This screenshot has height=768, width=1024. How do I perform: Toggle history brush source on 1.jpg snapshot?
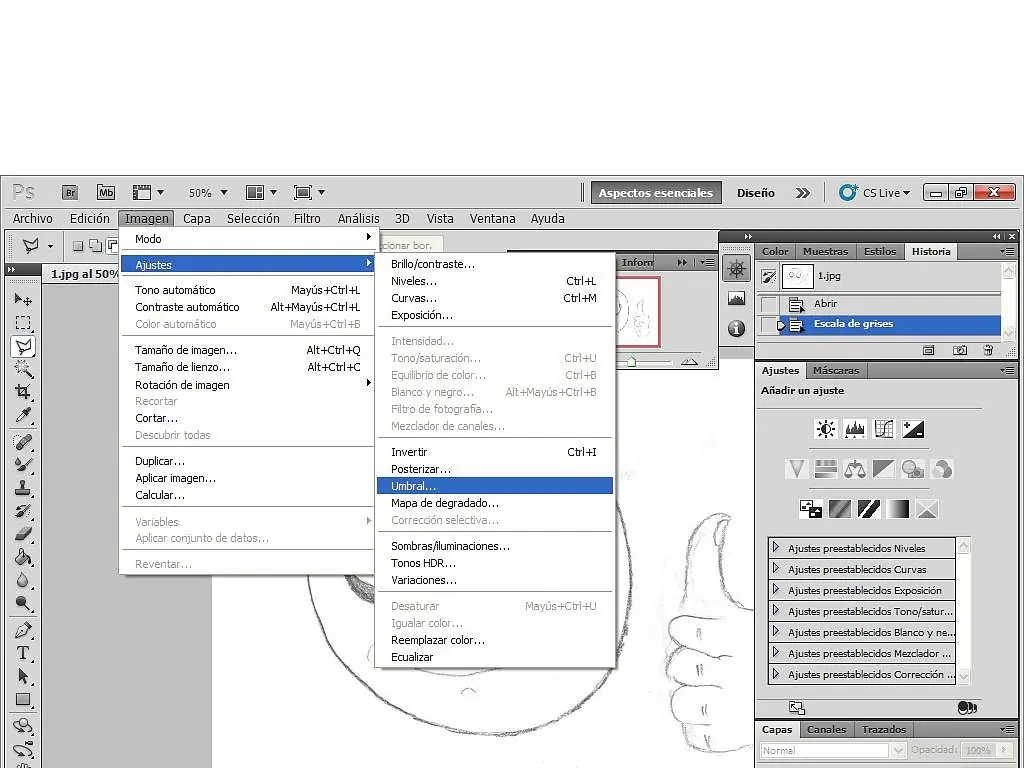pos(769,277)
